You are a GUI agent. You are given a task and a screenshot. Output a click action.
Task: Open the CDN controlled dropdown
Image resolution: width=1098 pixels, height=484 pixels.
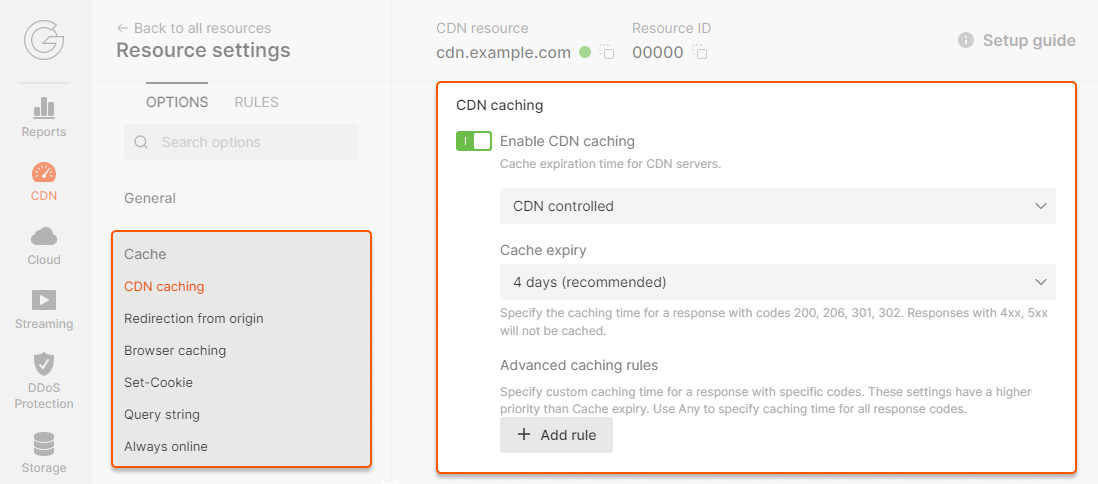777,206
